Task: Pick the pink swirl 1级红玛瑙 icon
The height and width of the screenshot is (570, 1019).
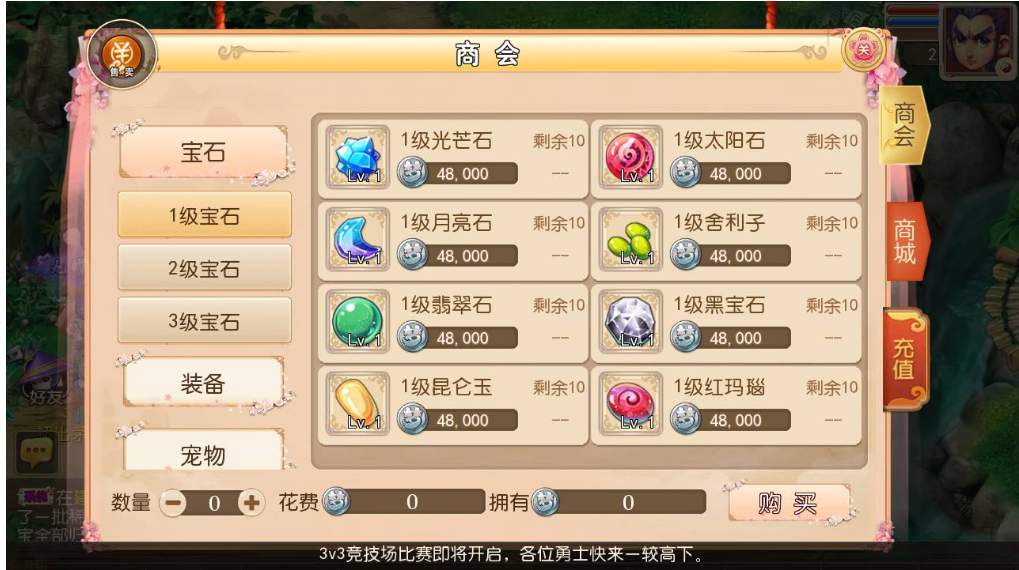Action: [x=630, y=404]
